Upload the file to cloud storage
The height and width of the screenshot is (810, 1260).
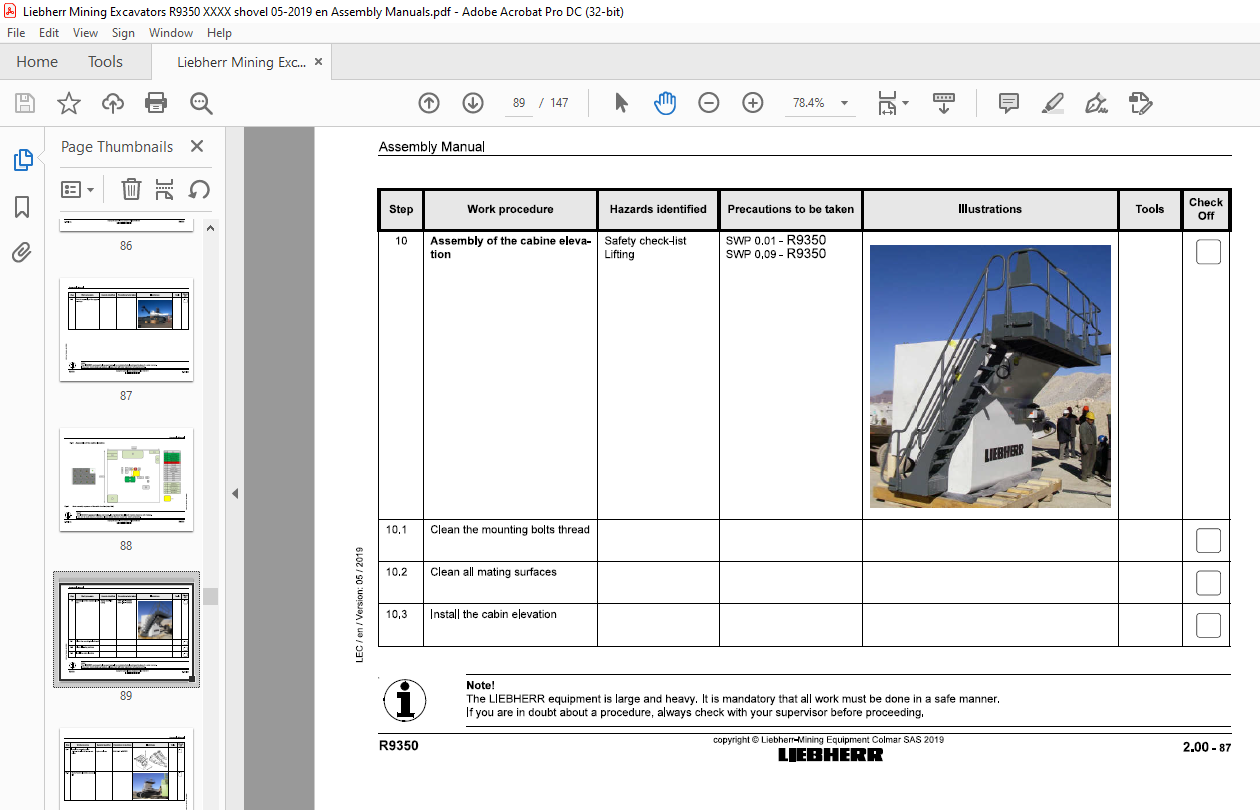click(113, 103)
